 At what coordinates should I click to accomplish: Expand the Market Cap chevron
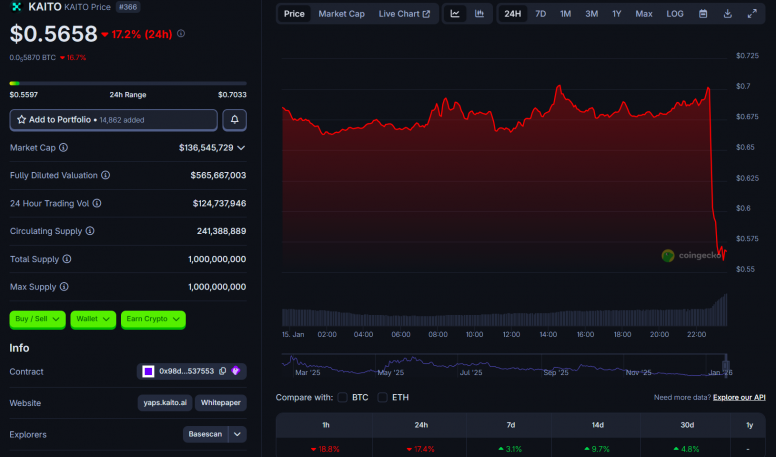[241, 148]
